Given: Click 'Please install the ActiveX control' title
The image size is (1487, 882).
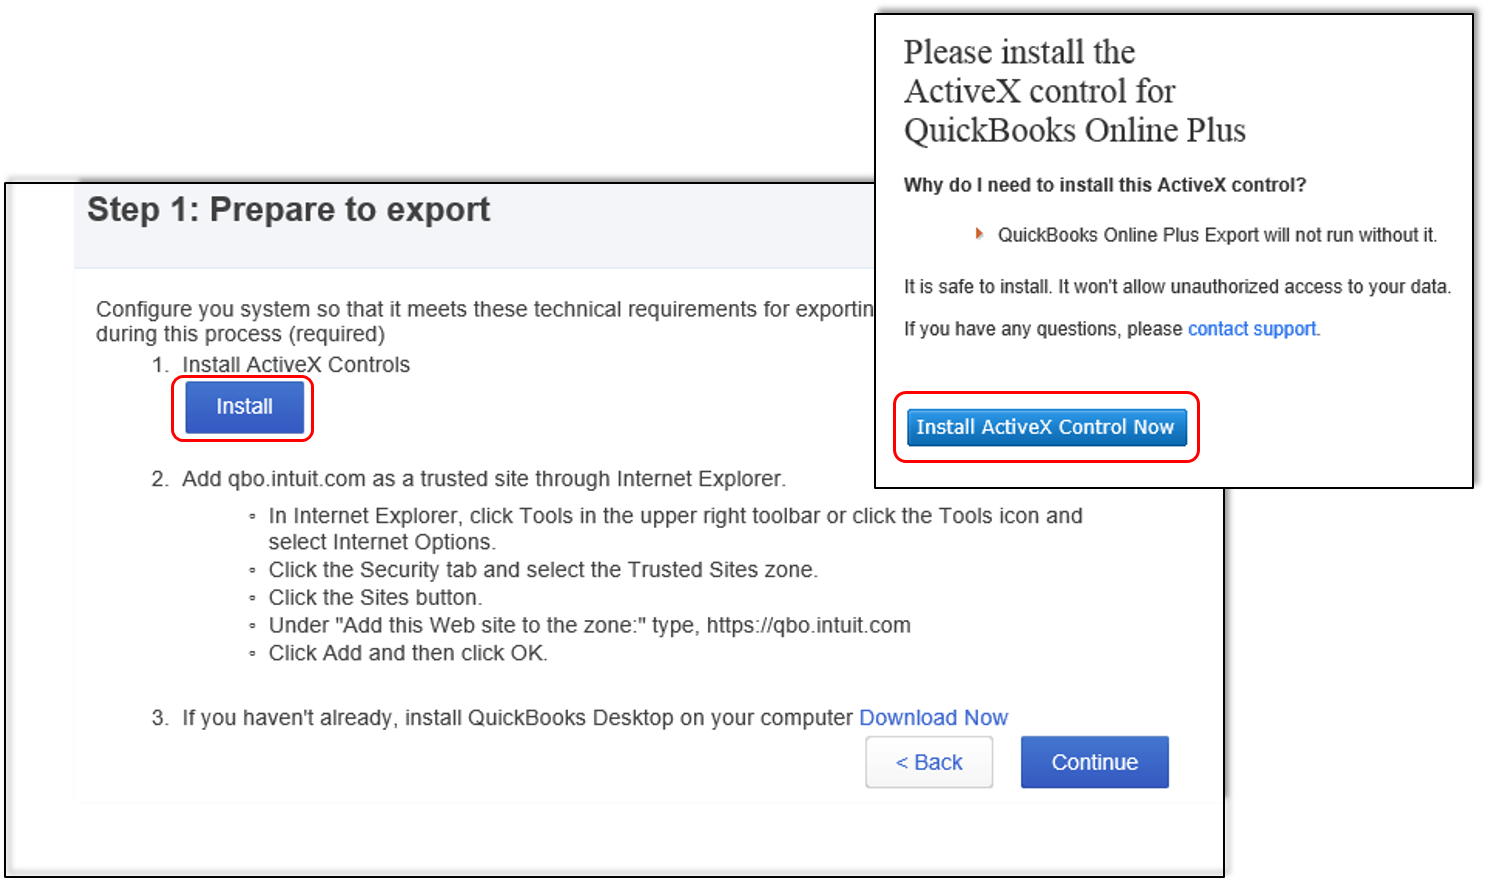Looking at the screenshot, I should (1075, 91).
